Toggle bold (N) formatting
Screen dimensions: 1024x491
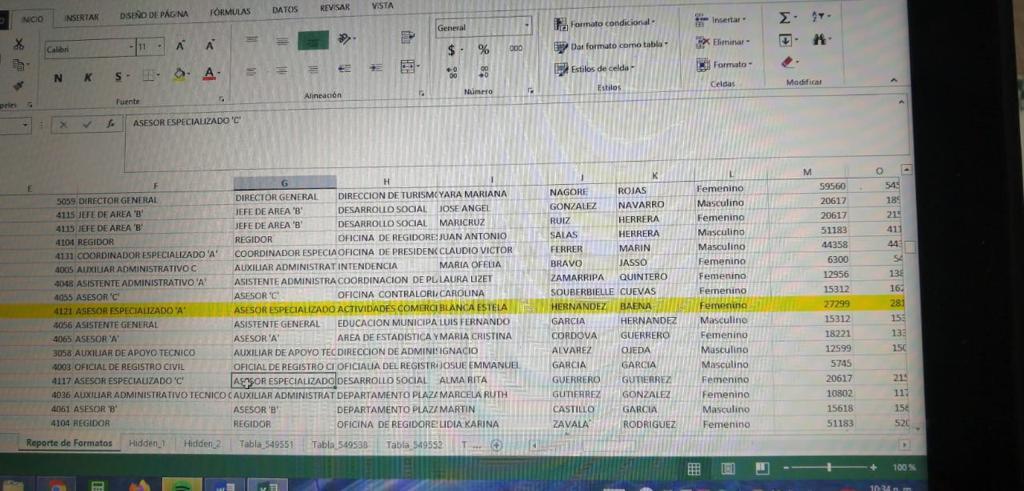(x=57, y=77)
